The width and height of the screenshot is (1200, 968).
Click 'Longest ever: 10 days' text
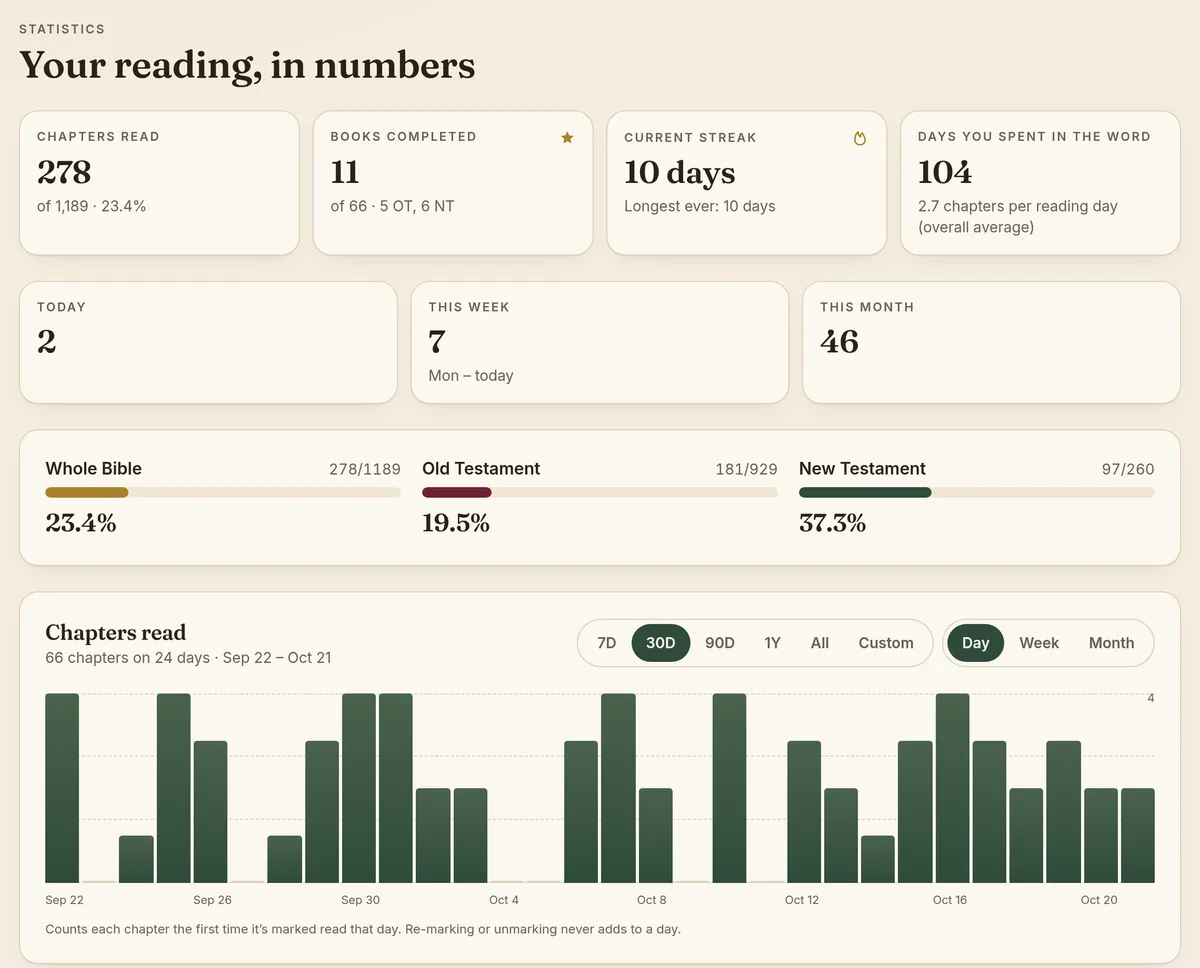point(700,206)
